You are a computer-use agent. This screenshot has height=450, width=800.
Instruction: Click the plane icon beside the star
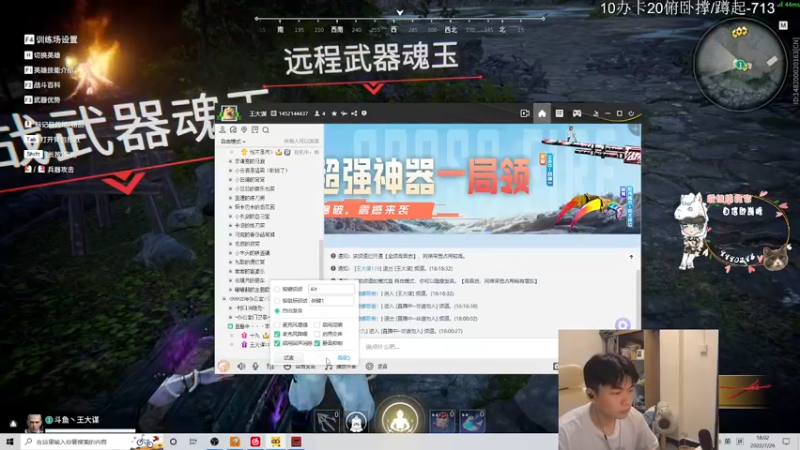pos(344,113)
